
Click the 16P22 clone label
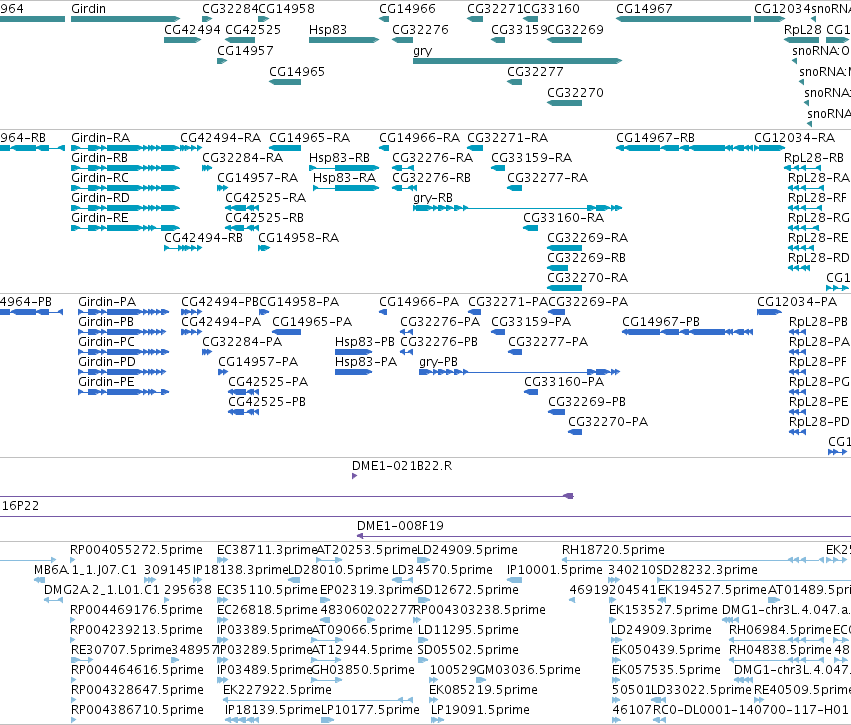21,506
